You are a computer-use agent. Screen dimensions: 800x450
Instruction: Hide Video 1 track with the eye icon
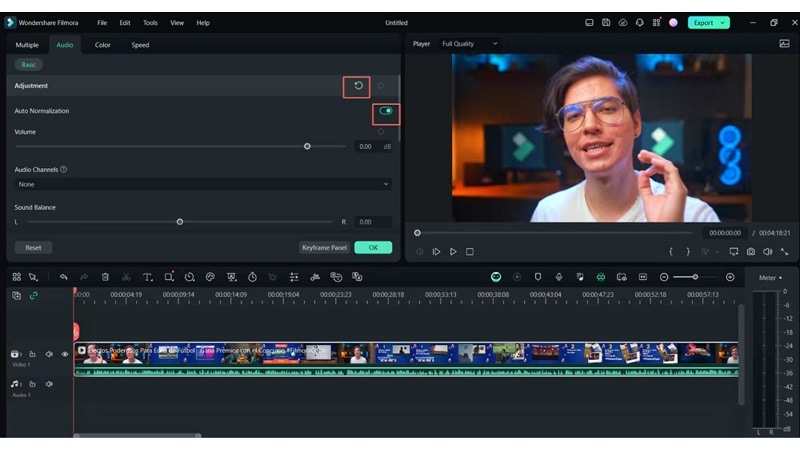click(x=65, y=354)
